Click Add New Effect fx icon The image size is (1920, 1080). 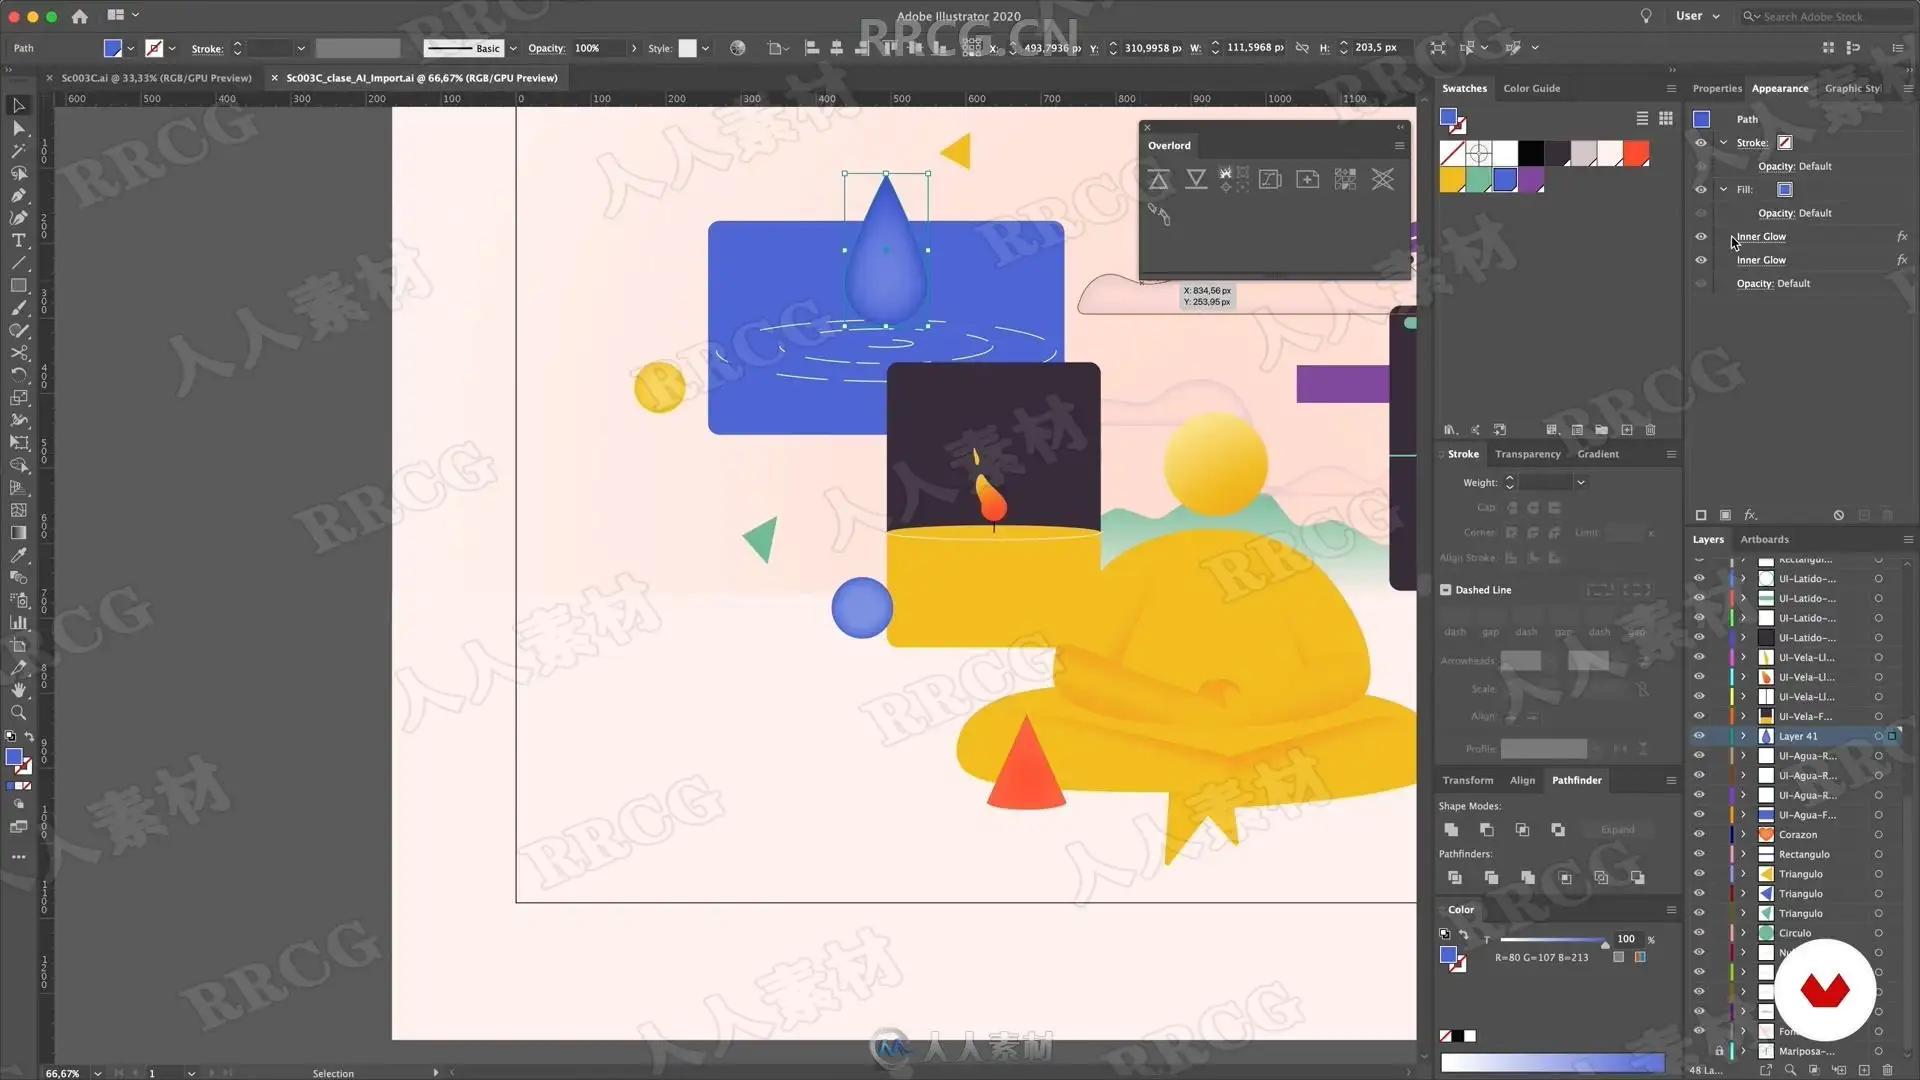click(1750, 515)
